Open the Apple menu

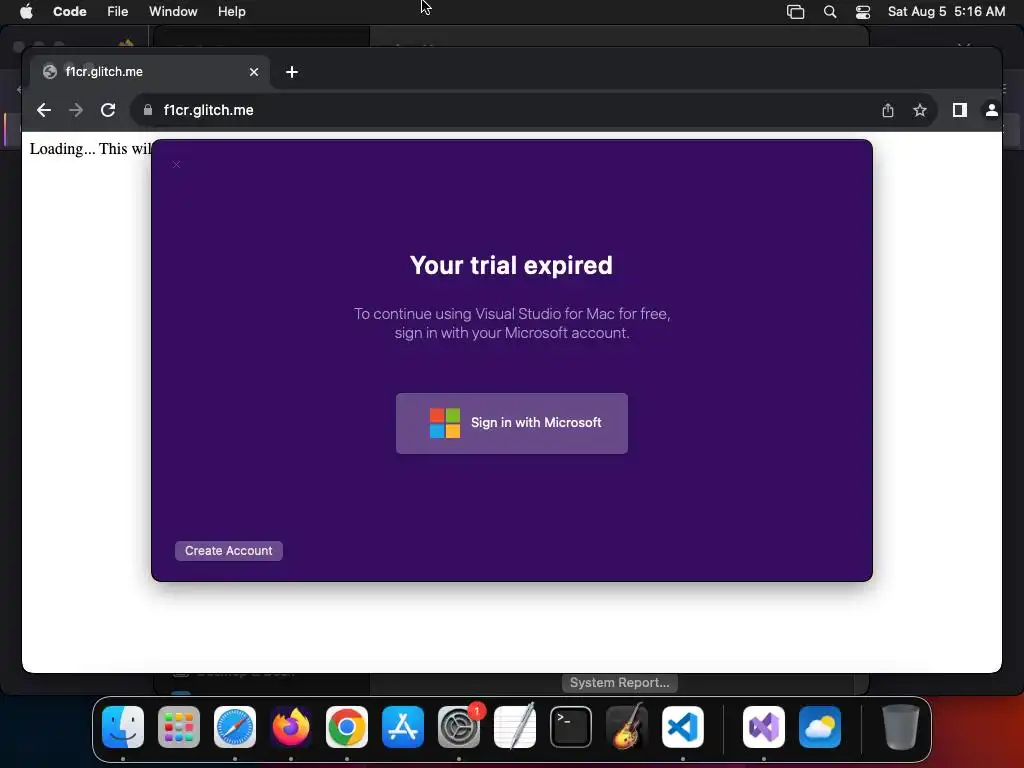pyautogui.click(x=26, y=11)
